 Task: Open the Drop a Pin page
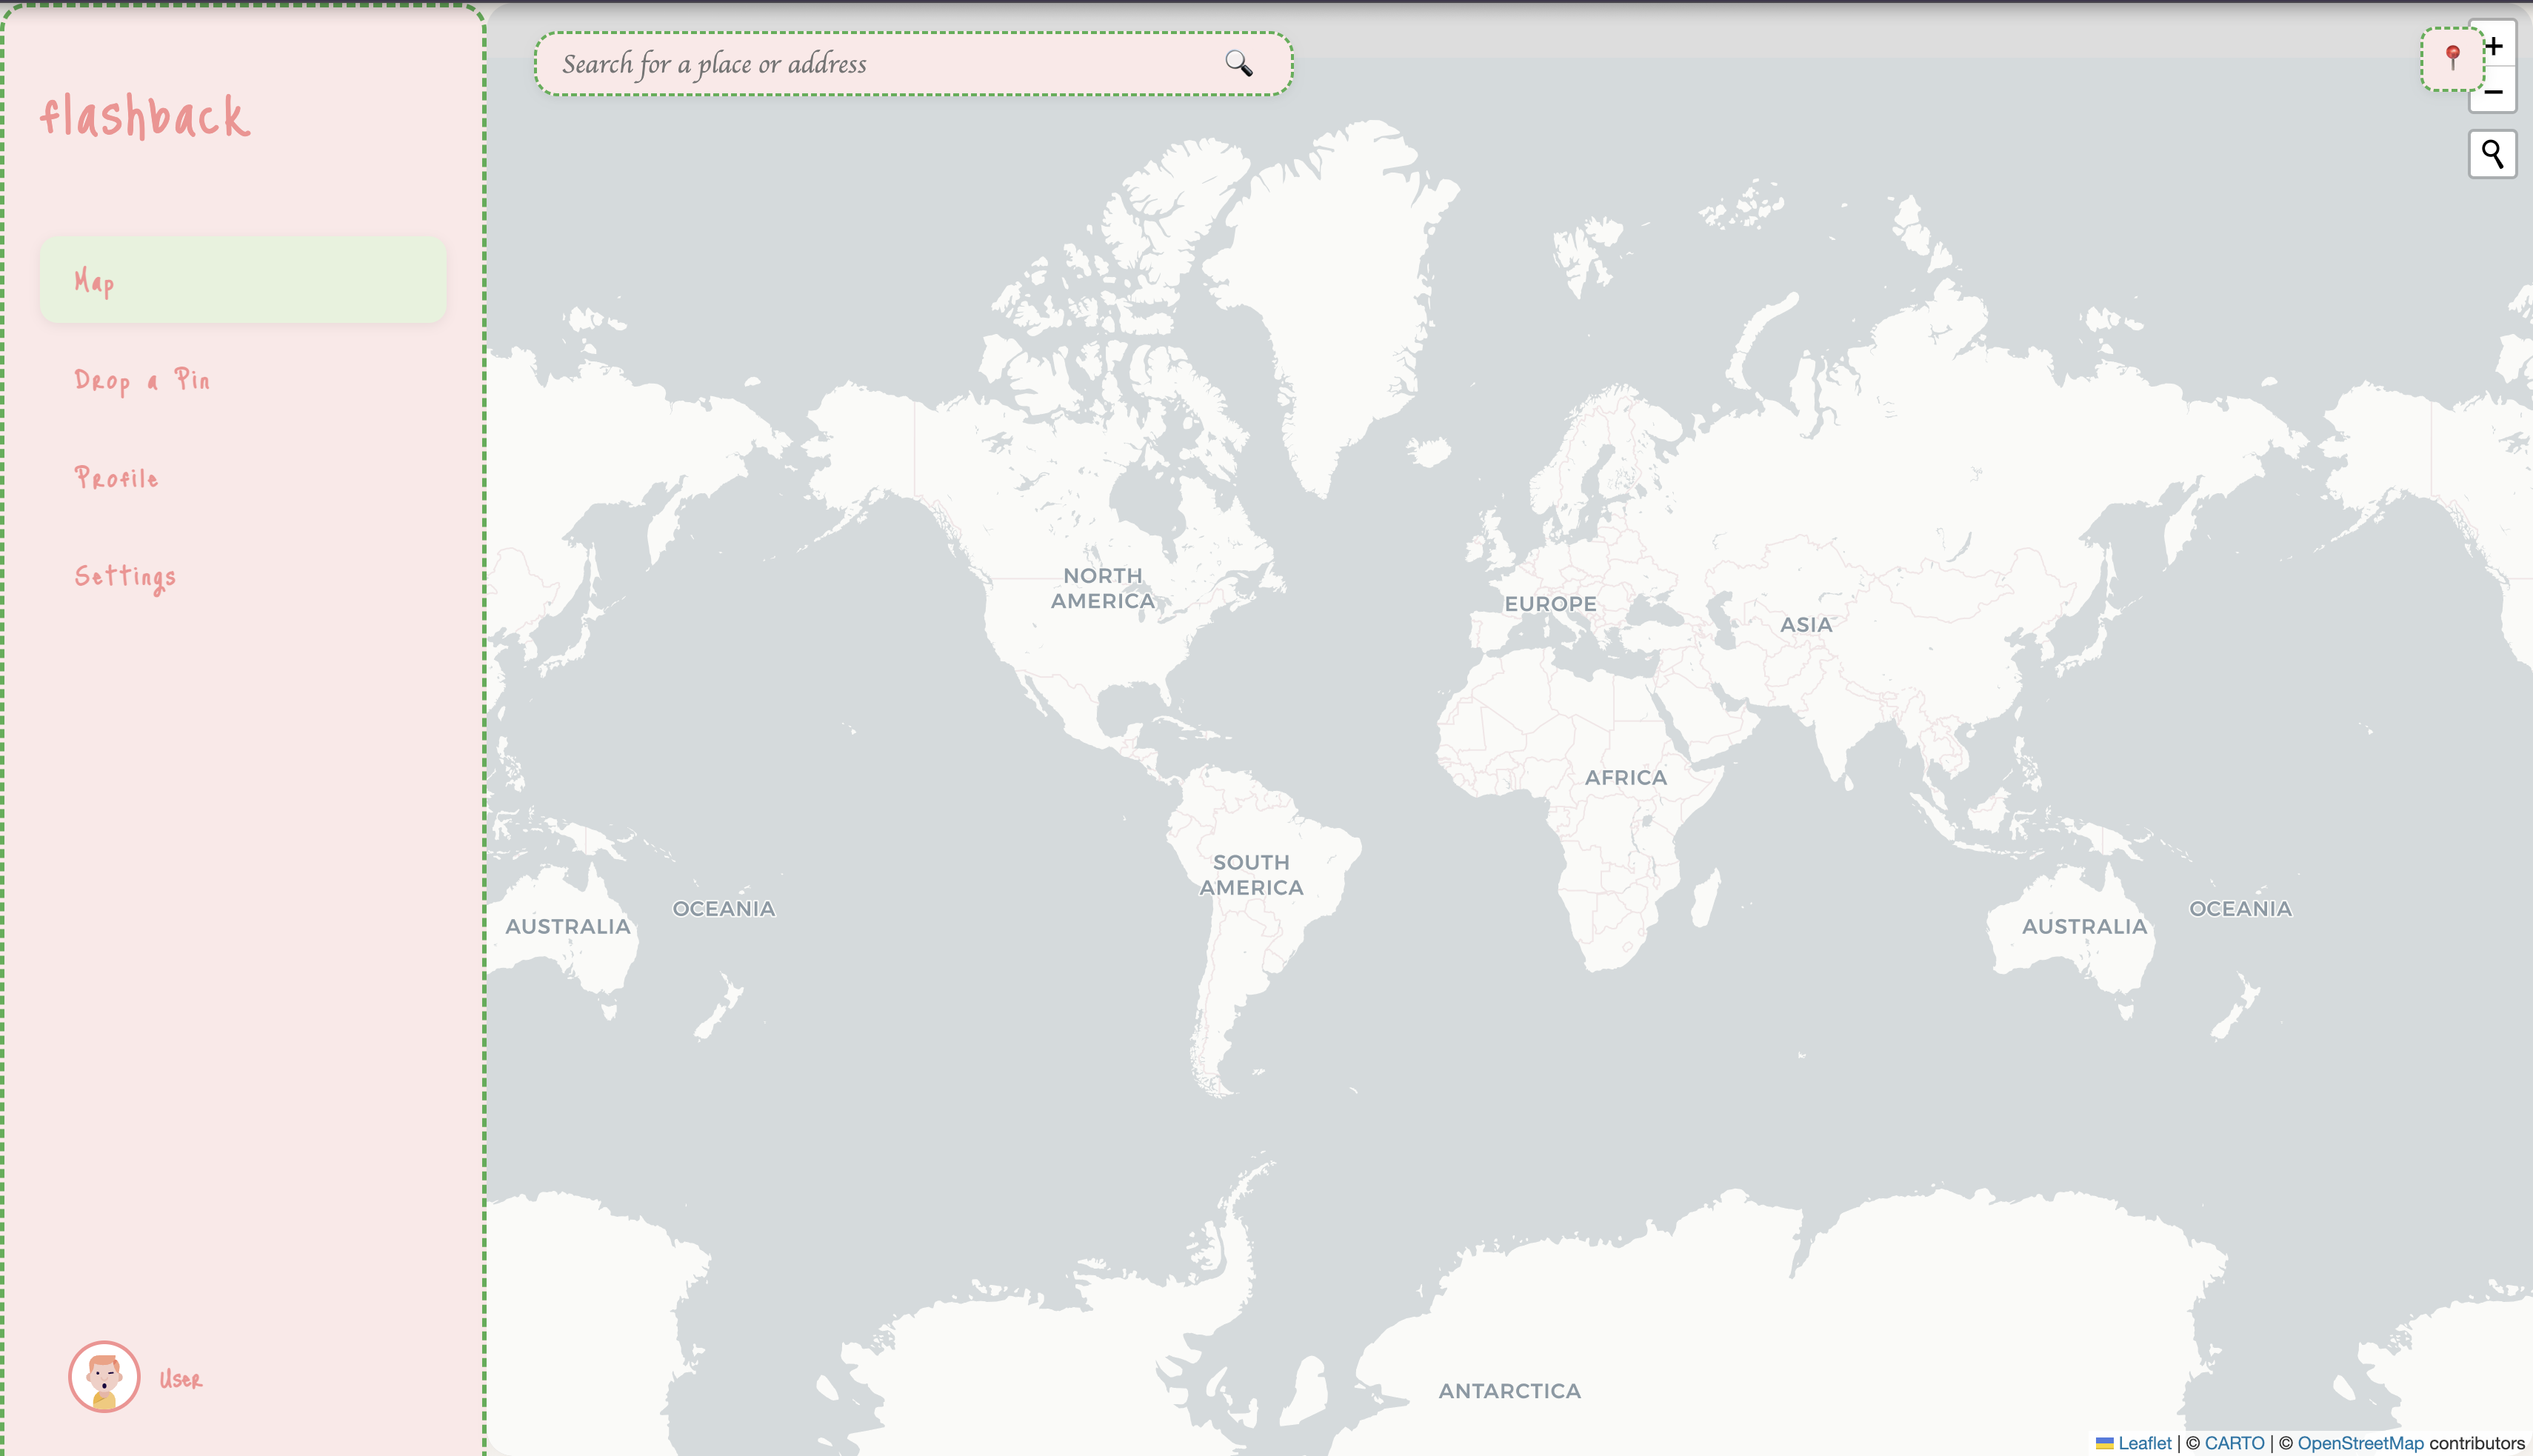[x=142, y=380]
